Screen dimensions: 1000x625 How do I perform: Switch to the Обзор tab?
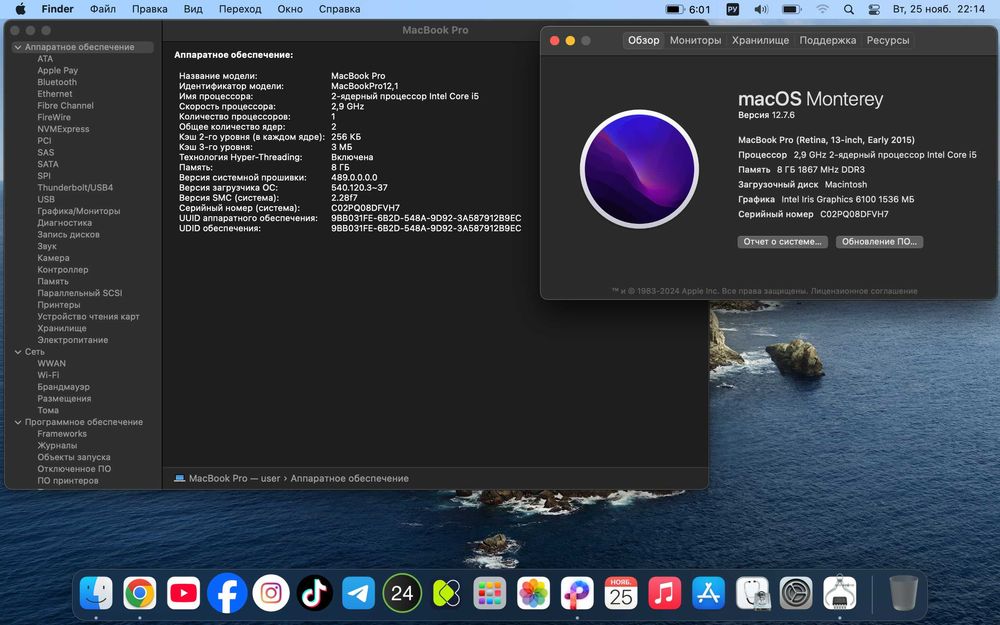(x=643, y=40)
